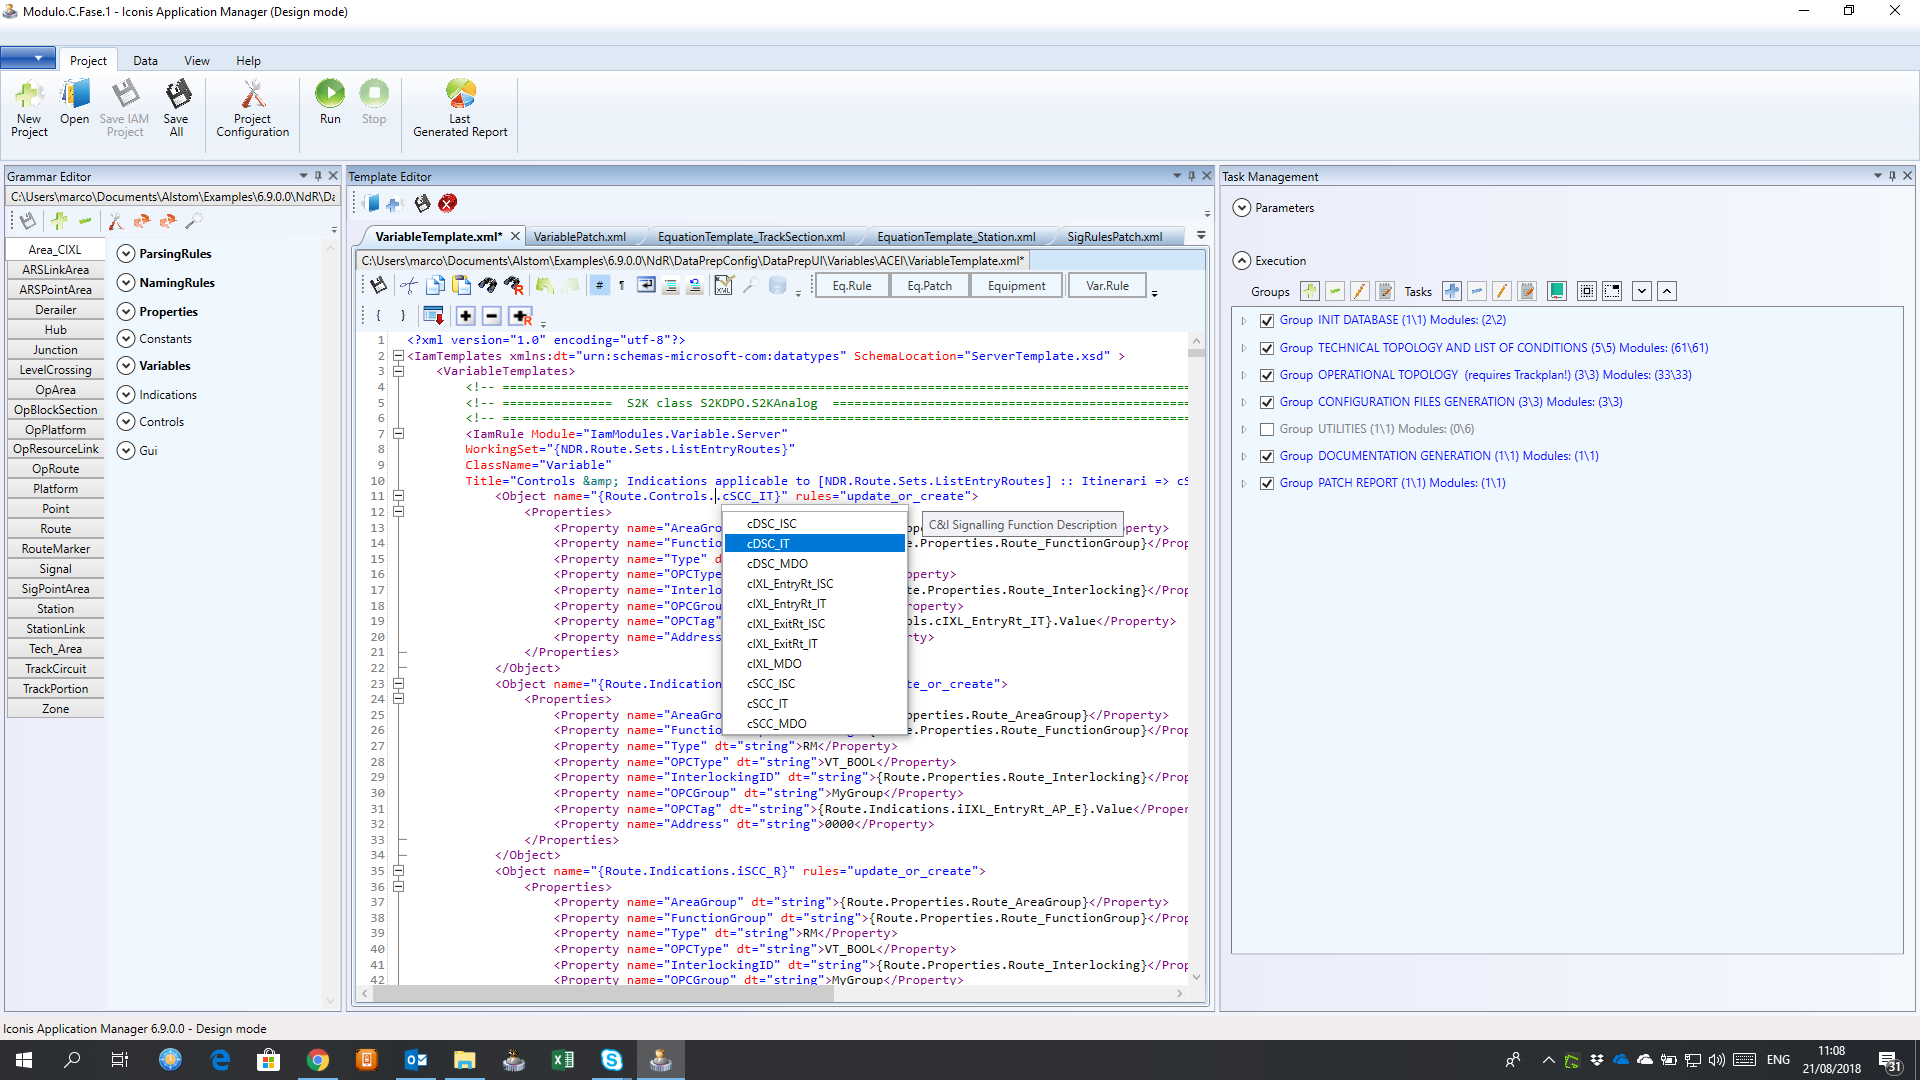
Task: Click the red X close-file icon in Template Editor
Action: (448, 203)
